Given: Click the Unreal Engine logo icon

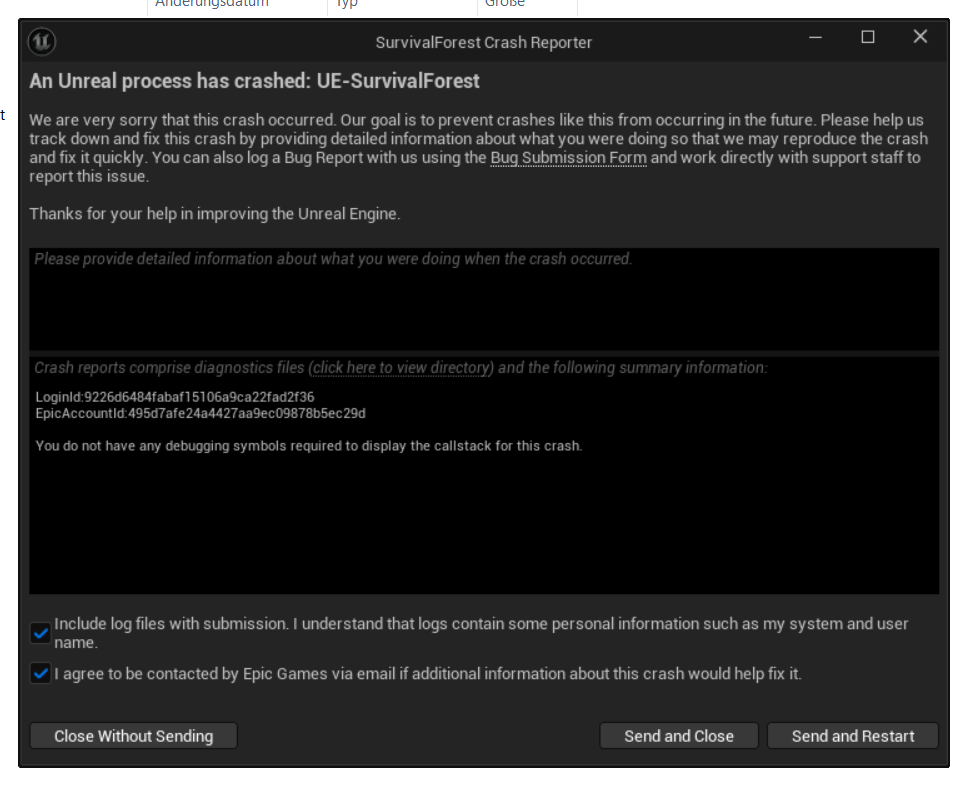Looking at the screenshot, I should pyautogui.click(x=43, y=42).
